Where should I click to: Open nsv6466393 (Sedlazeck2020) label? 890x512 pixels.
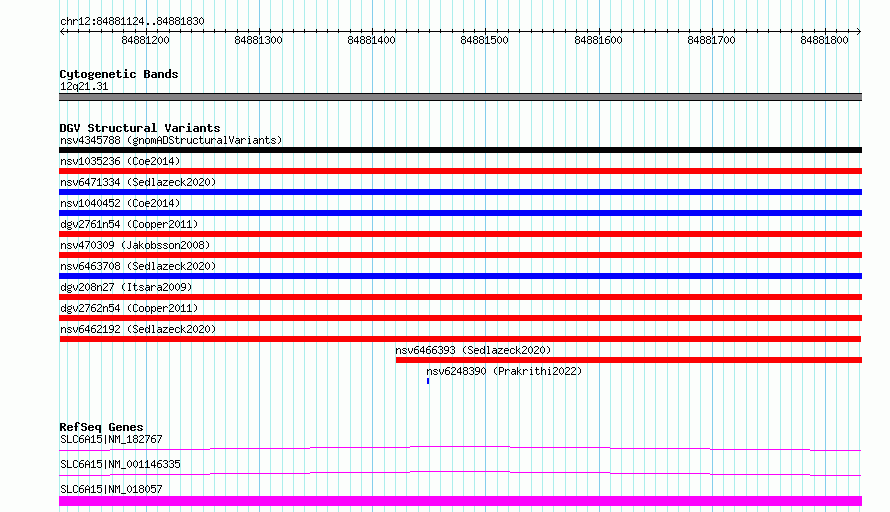(473, 350)
